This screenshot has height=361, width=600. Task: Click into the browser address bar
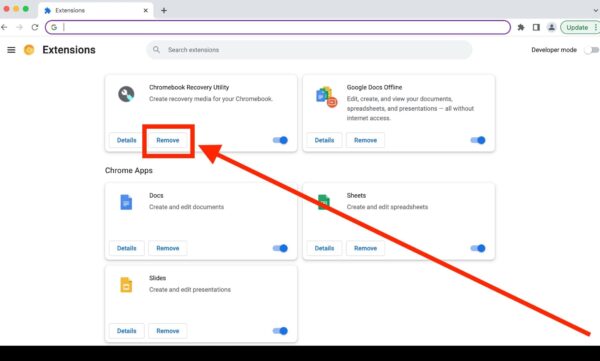(278, 27)
